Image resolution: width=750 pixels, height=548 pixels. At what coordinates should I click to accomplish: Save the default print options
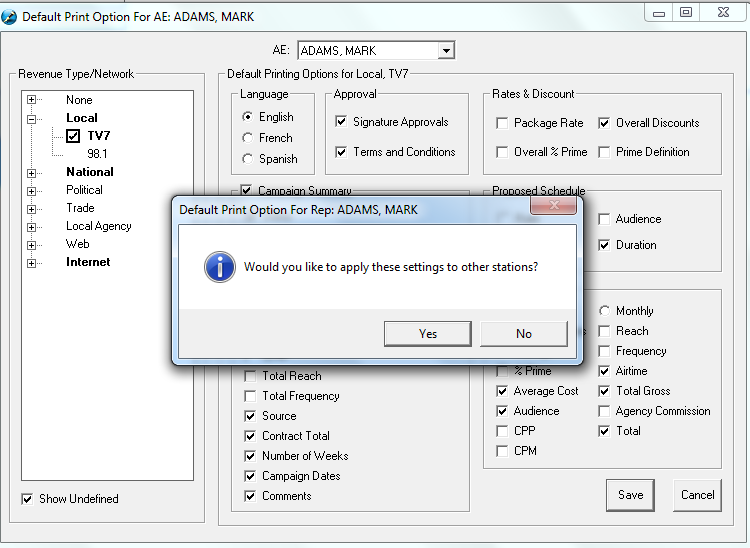[x=630, y=495]
